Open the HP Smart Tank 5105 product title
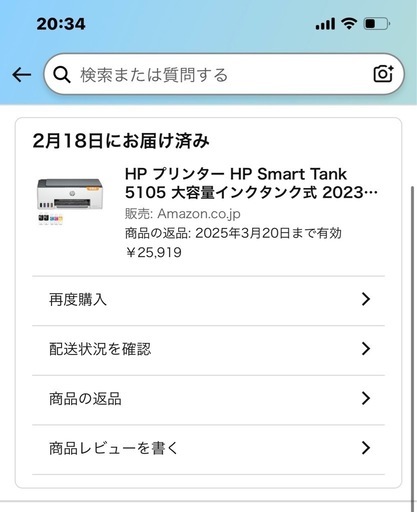Screen dimensions: 417x512 click(x=251, y=183)
